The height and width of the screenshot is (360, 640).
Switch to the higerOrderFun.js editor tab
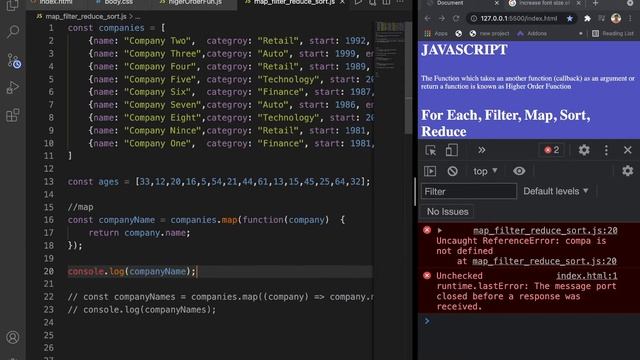click(x=191, y=2)
